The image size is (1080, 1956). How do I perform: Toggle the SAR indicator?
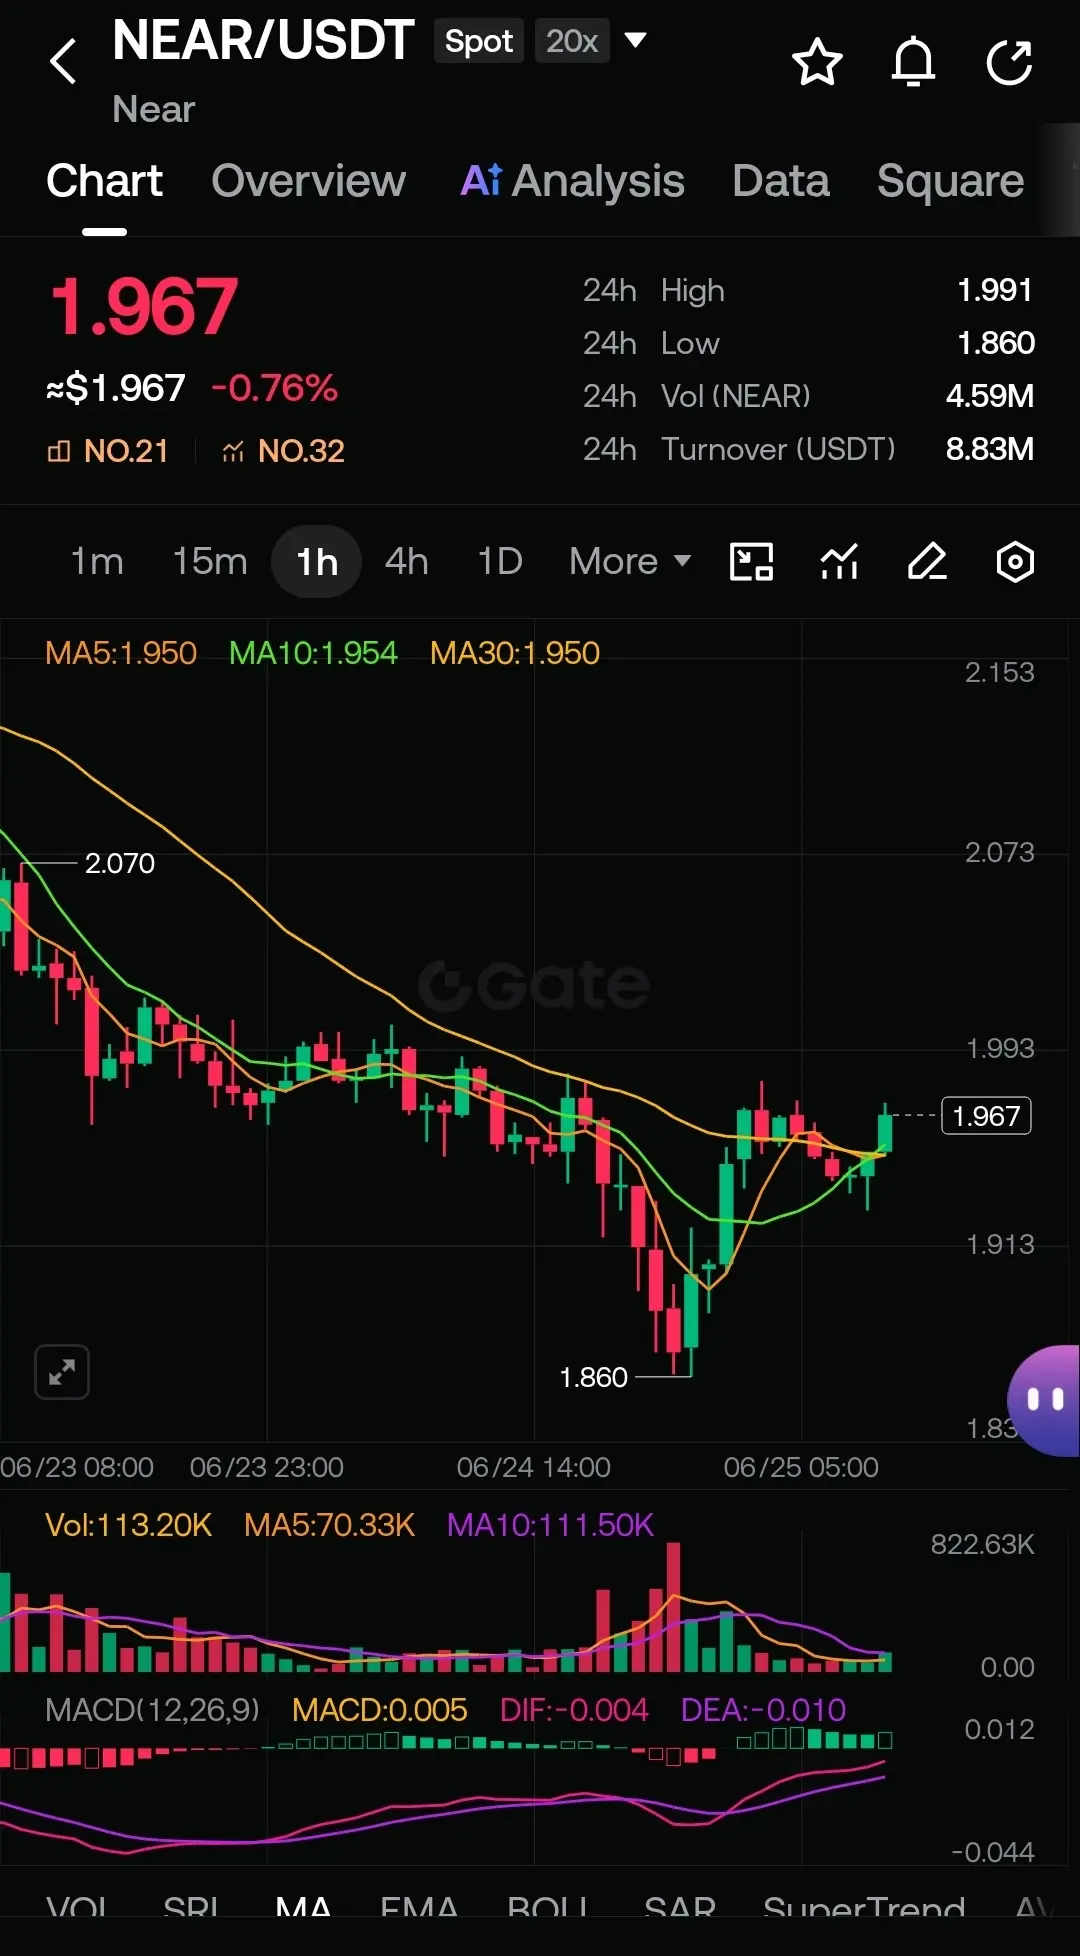680,1908
